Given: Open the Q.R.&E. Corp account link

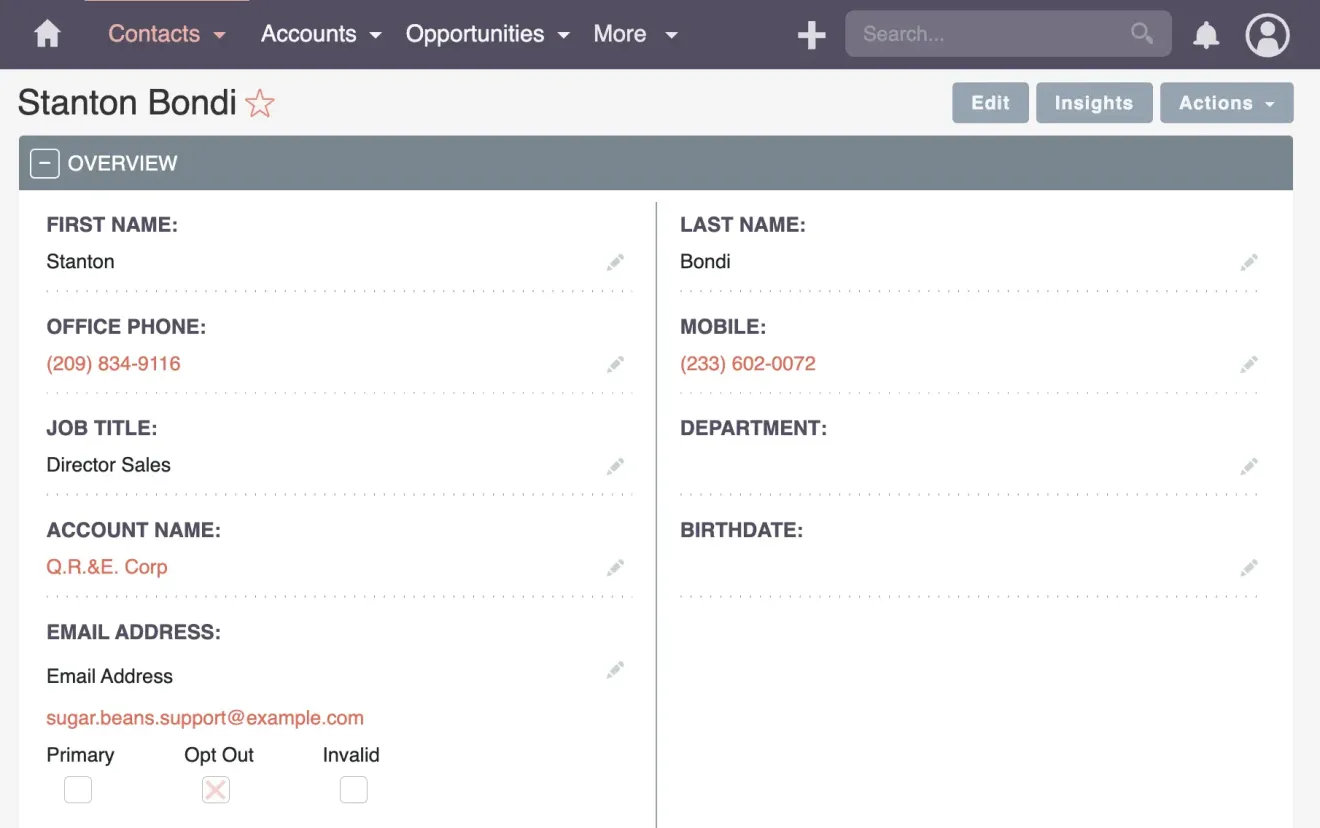Looking at the screenshot, I should [107, 566].
